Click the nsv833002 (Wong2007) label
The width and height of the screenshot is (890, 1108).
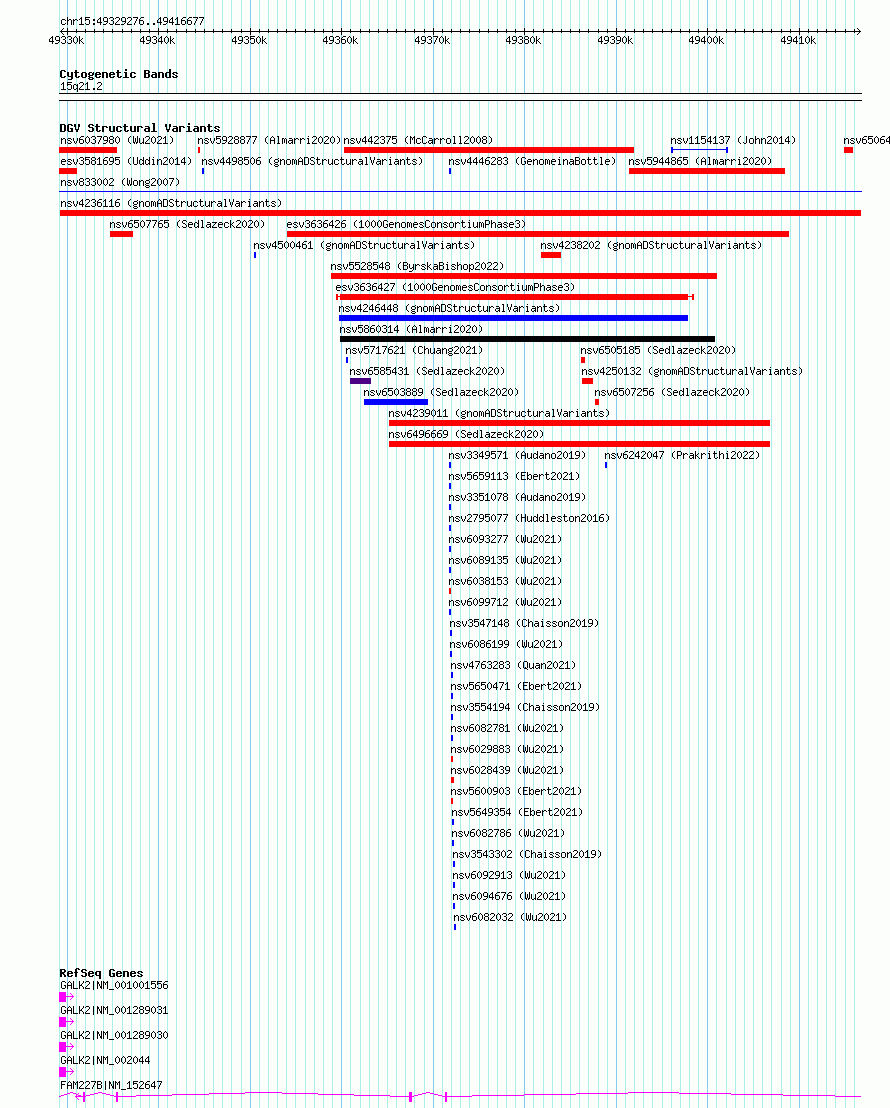click(120, 182)
